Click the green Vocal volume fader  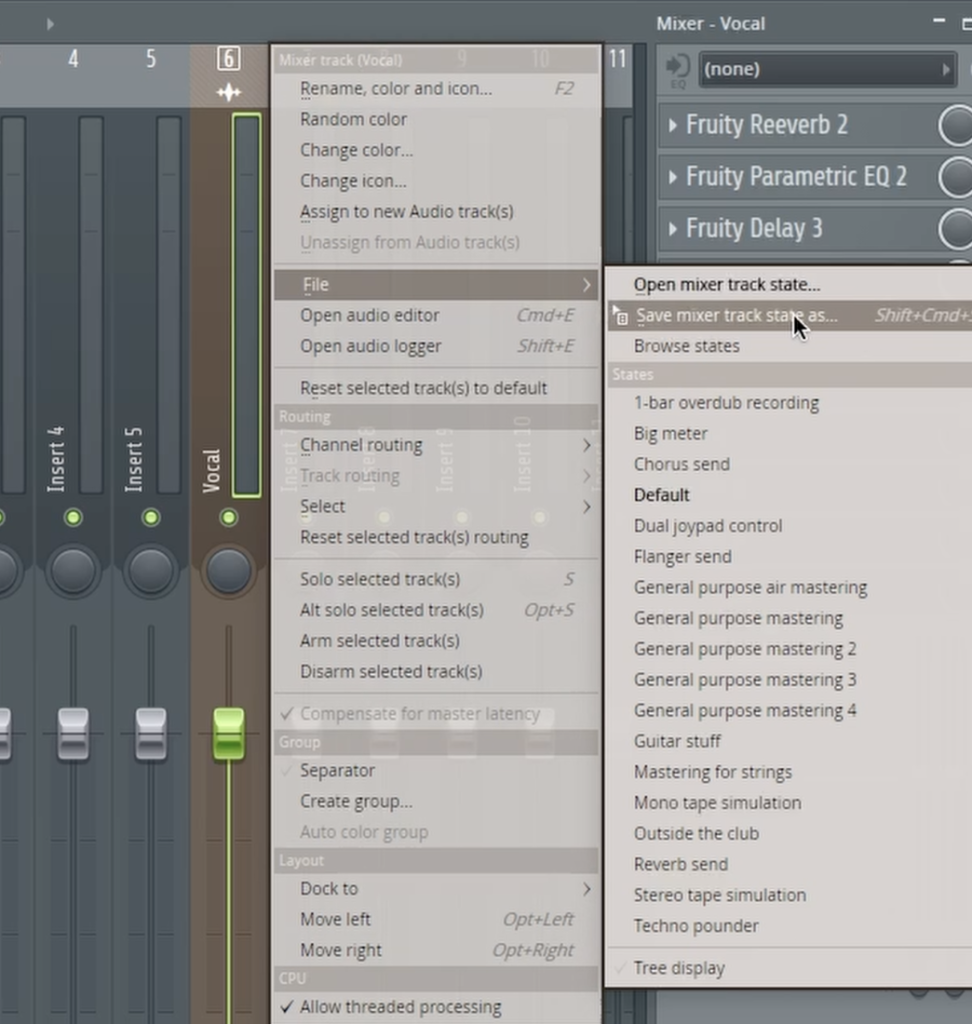(x=229, y=733)
